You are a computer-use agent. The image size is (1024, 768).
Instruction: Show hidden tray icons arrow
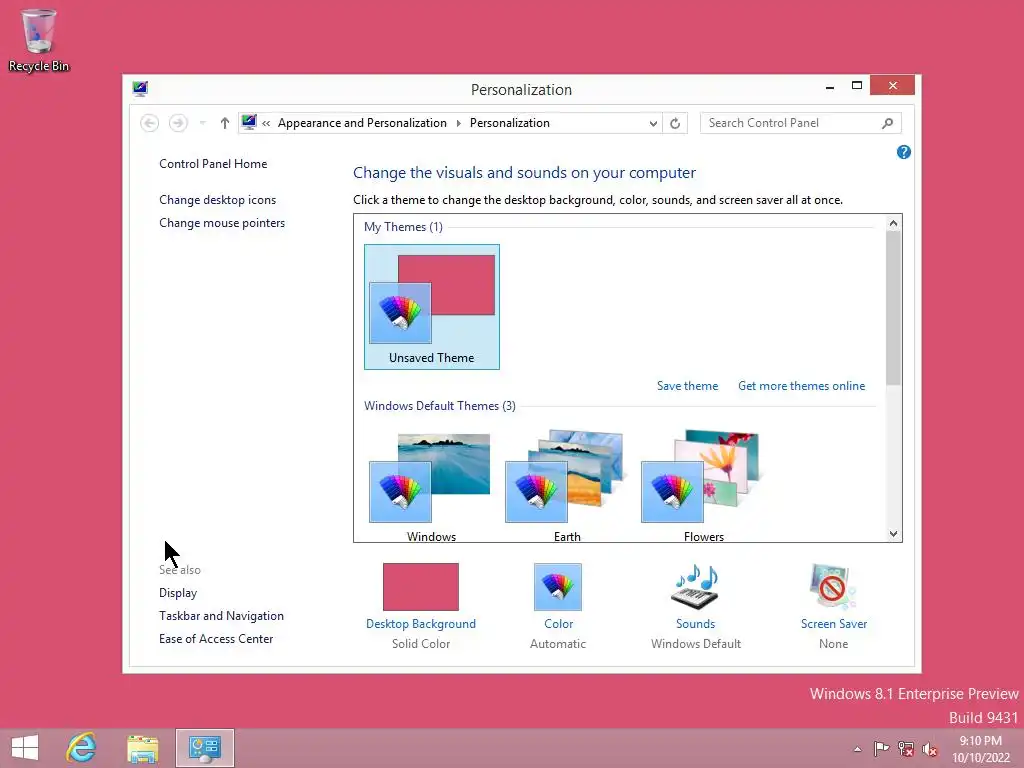(857, 749)
